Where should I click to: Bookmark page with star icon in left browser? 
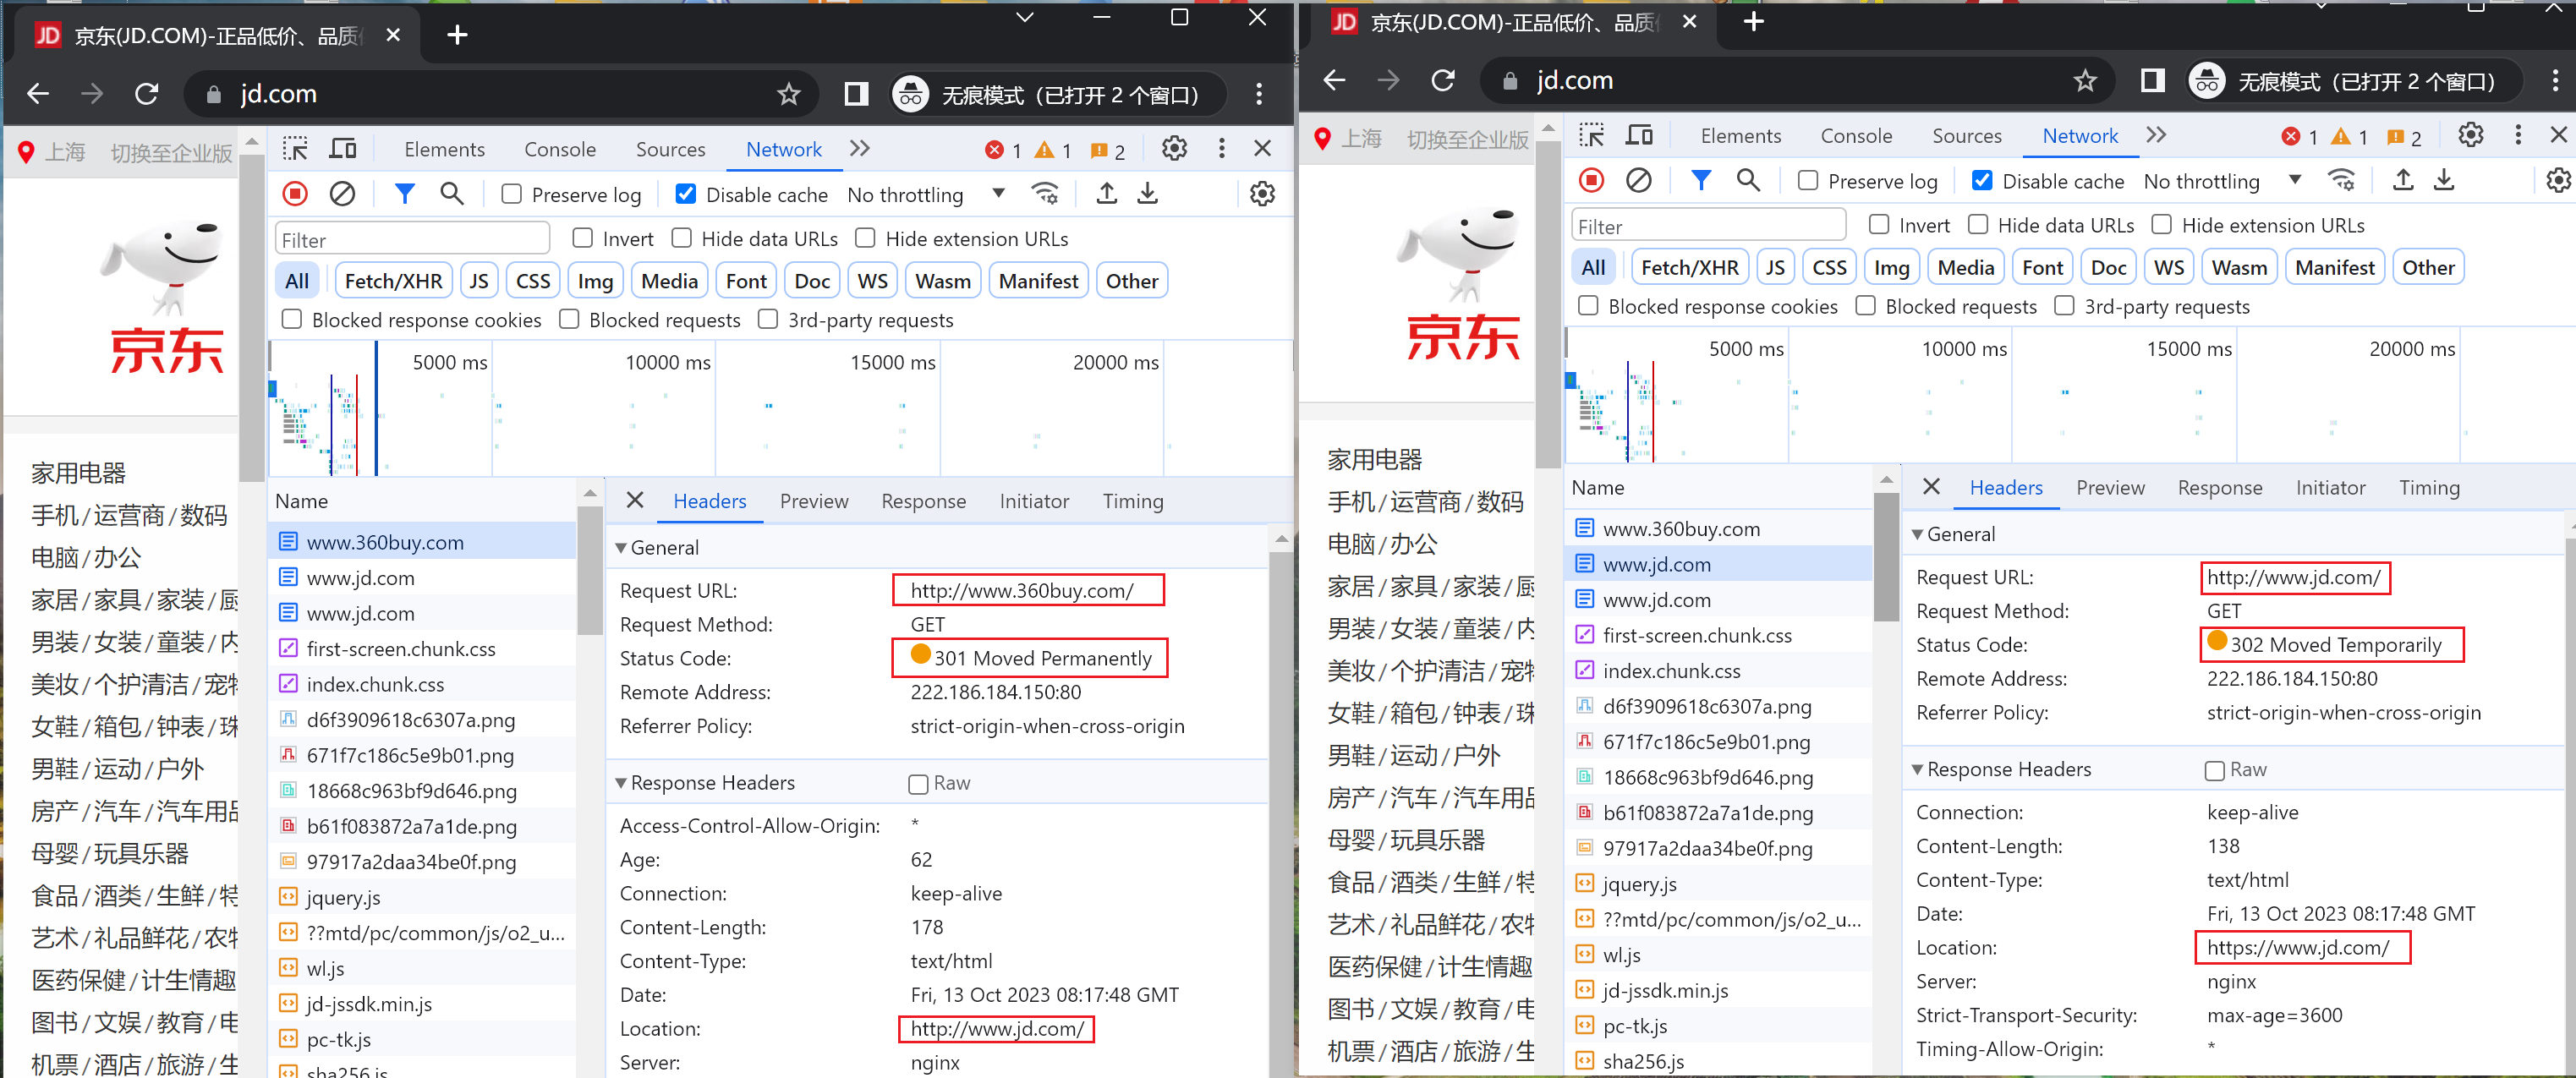pyautogui.click(x=788, y=94)
